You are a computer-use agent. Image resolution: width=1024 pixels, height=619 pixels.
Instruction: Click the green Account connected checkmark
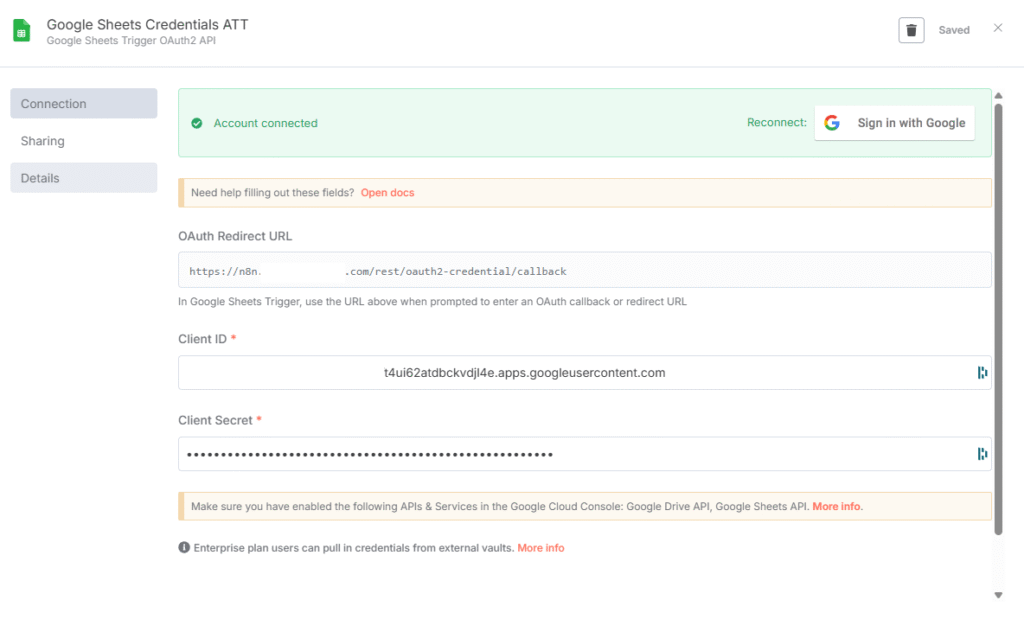(x=197, y=123)
